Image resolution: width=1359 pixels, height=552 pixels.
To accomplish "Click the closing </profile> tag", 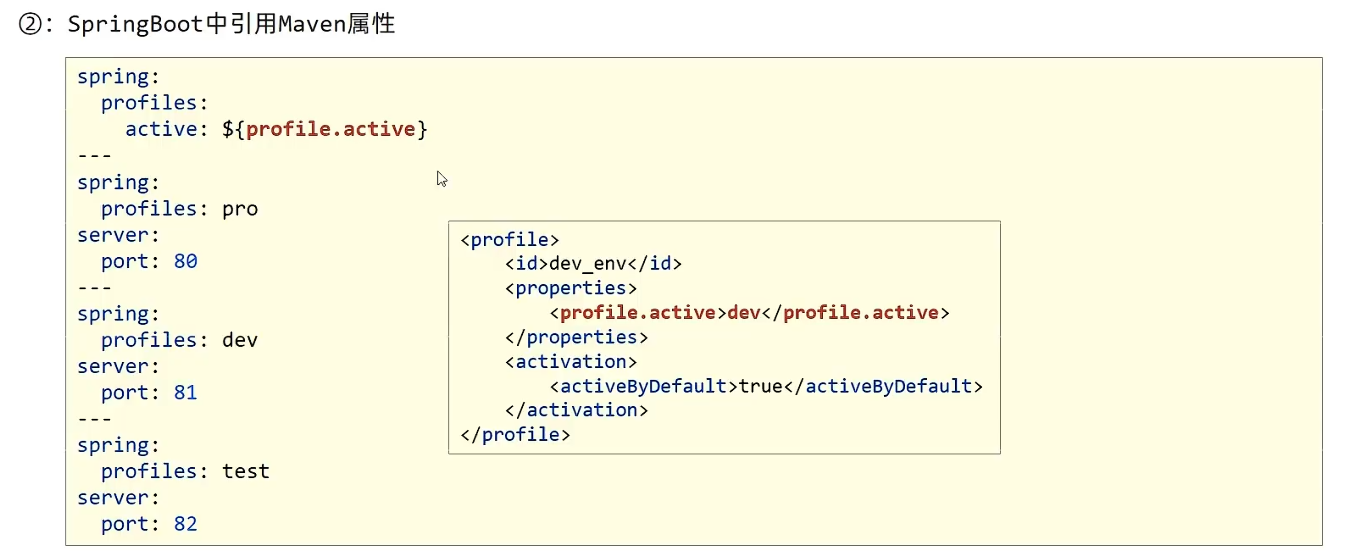I will [515, 435].
